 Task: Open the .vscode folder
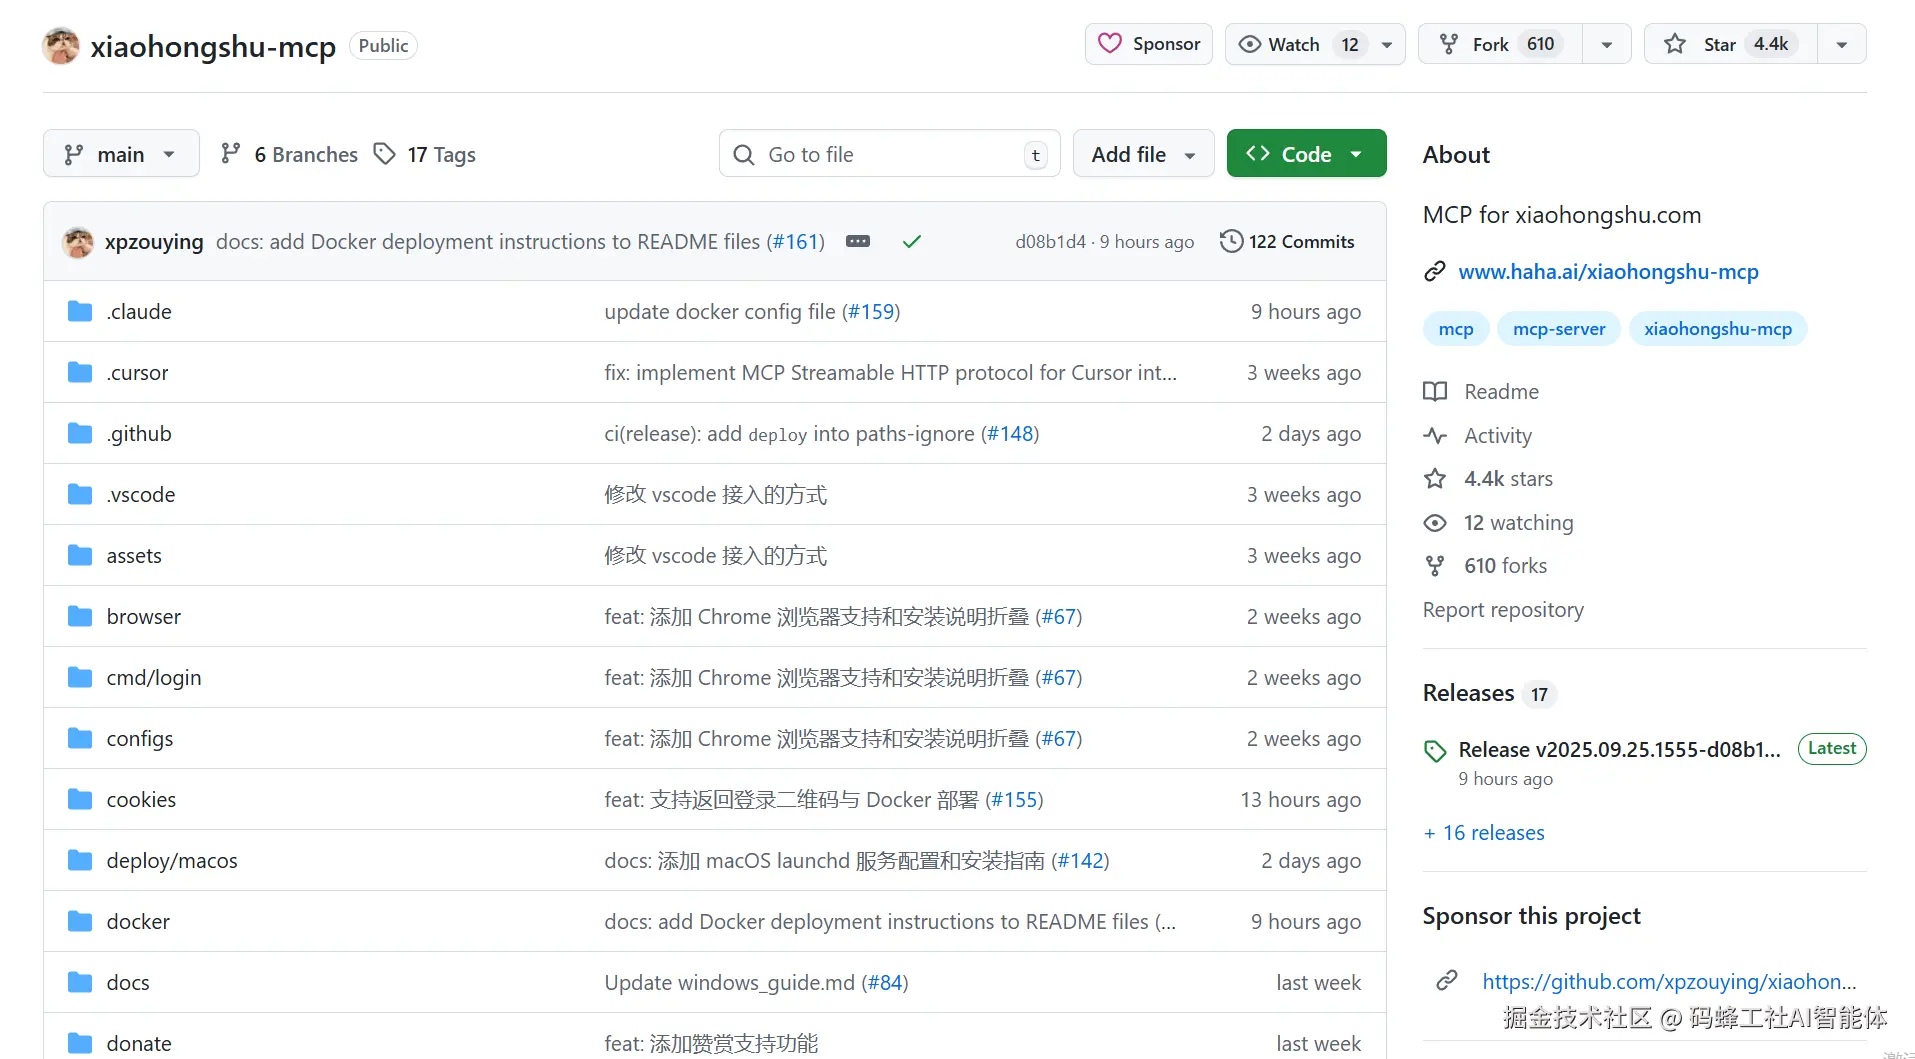tap(141, 495)
